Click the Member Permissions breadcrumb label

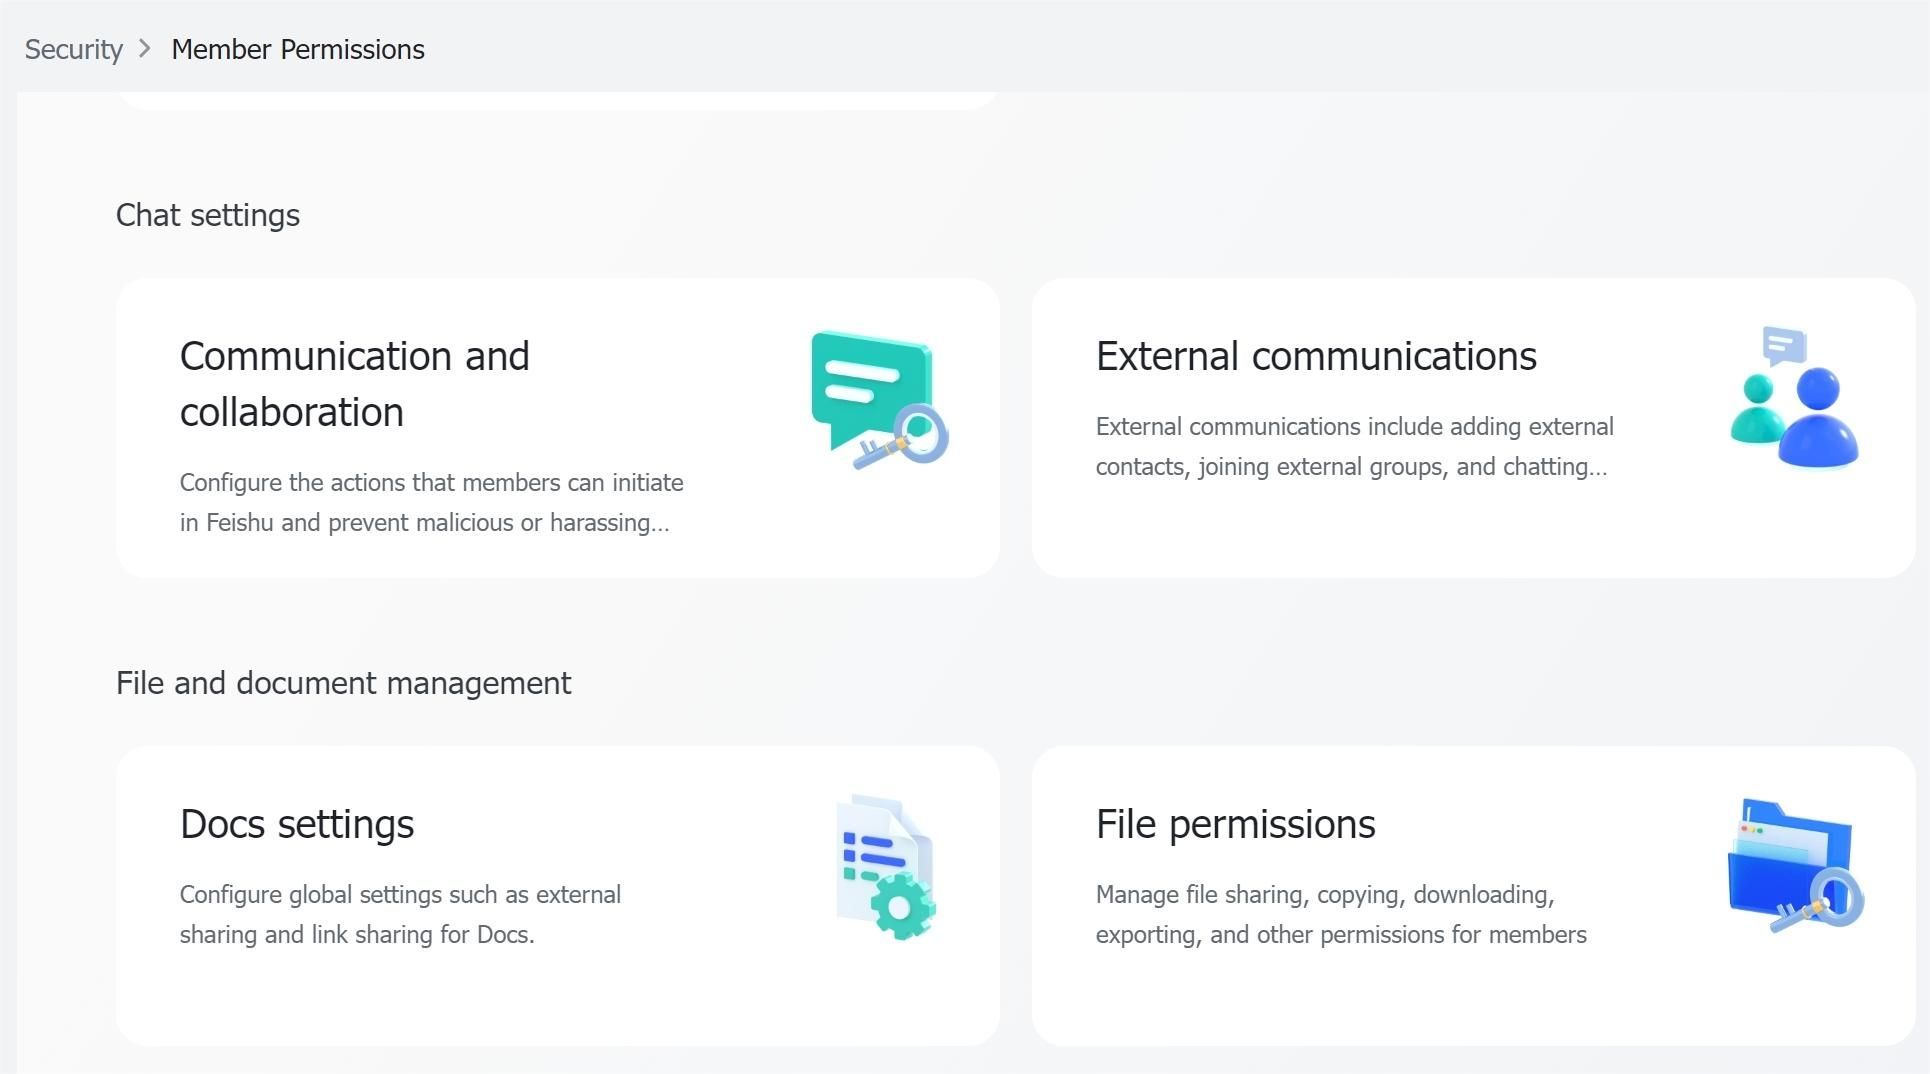click(x=297, y=49)
